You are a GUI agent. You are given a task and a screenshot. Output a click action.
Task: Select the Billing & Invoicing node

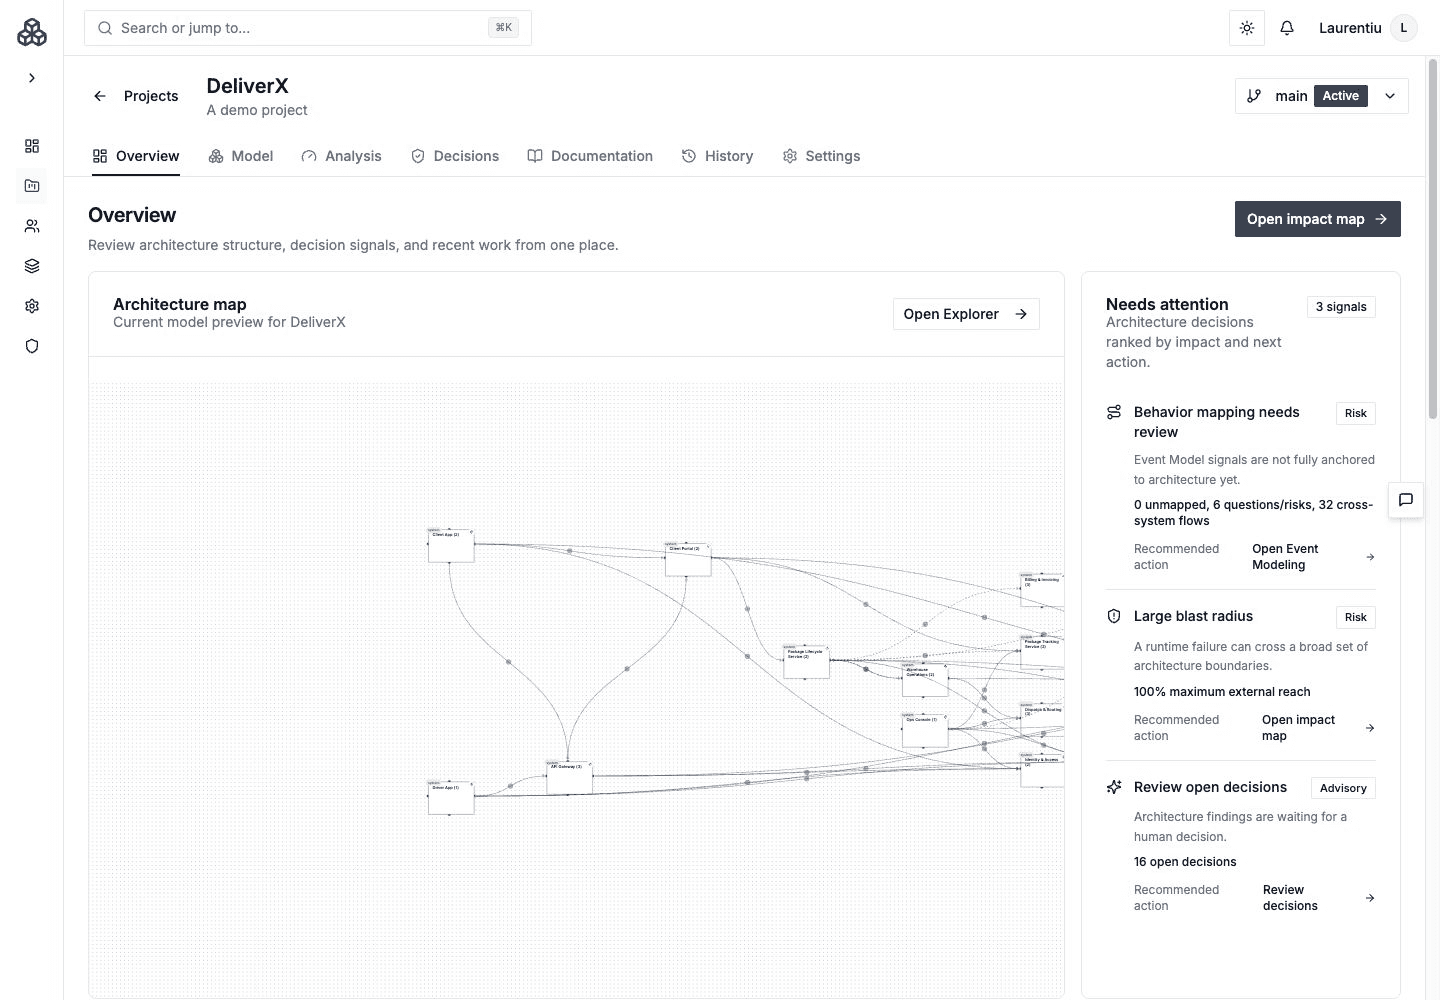(1042, 590)
